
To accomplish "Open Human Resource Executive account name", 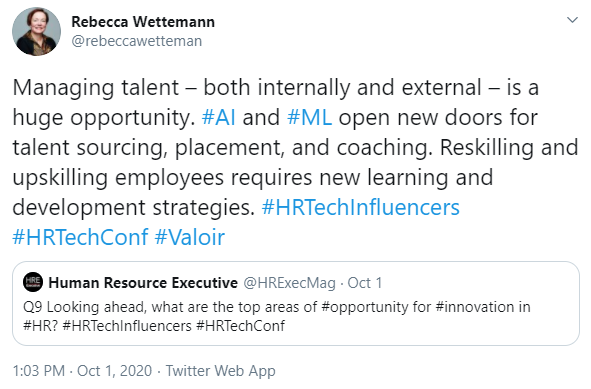I will 143,283.
